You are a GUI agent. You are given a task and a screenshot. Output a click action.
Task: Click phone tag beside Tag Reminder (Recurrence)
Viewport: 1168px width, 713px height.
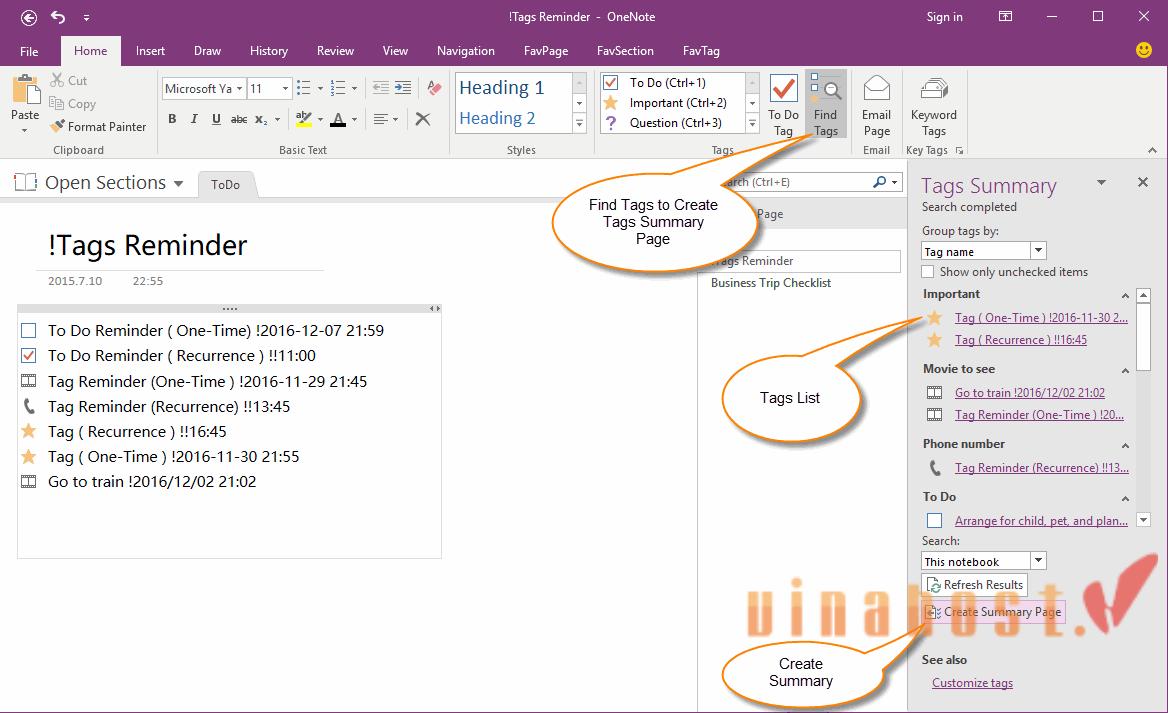[28, 406]
